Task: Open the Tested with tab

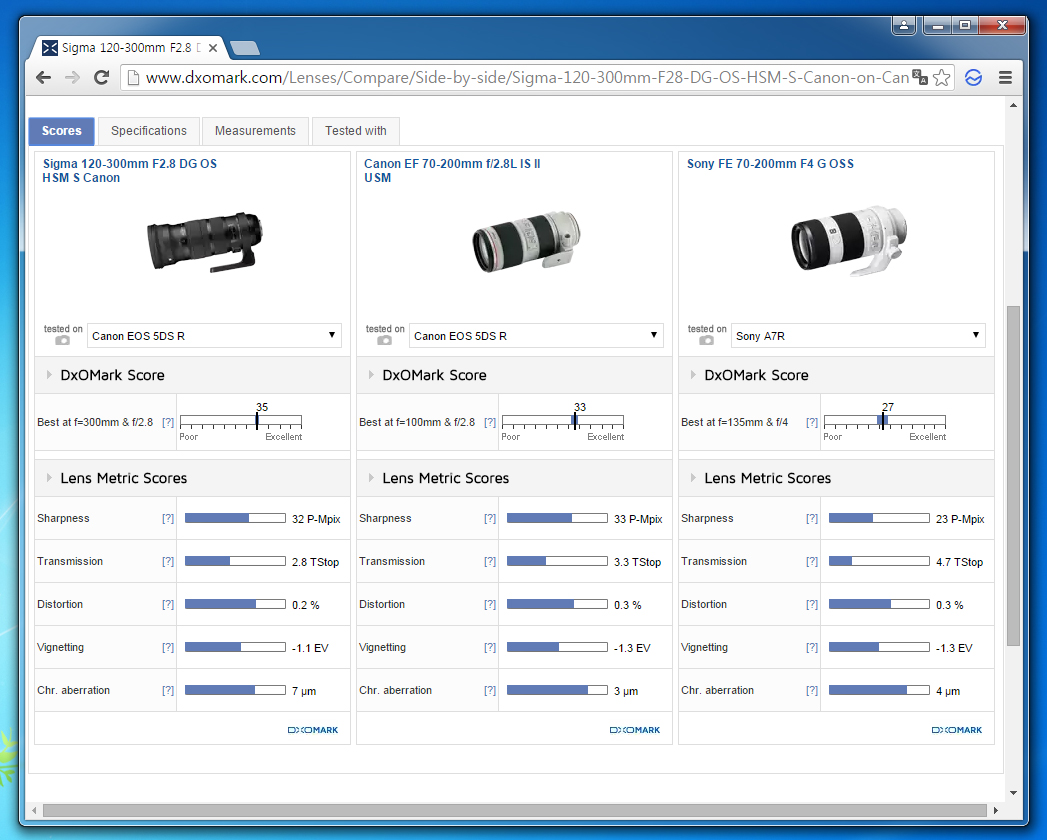Action: click(356, 131)
